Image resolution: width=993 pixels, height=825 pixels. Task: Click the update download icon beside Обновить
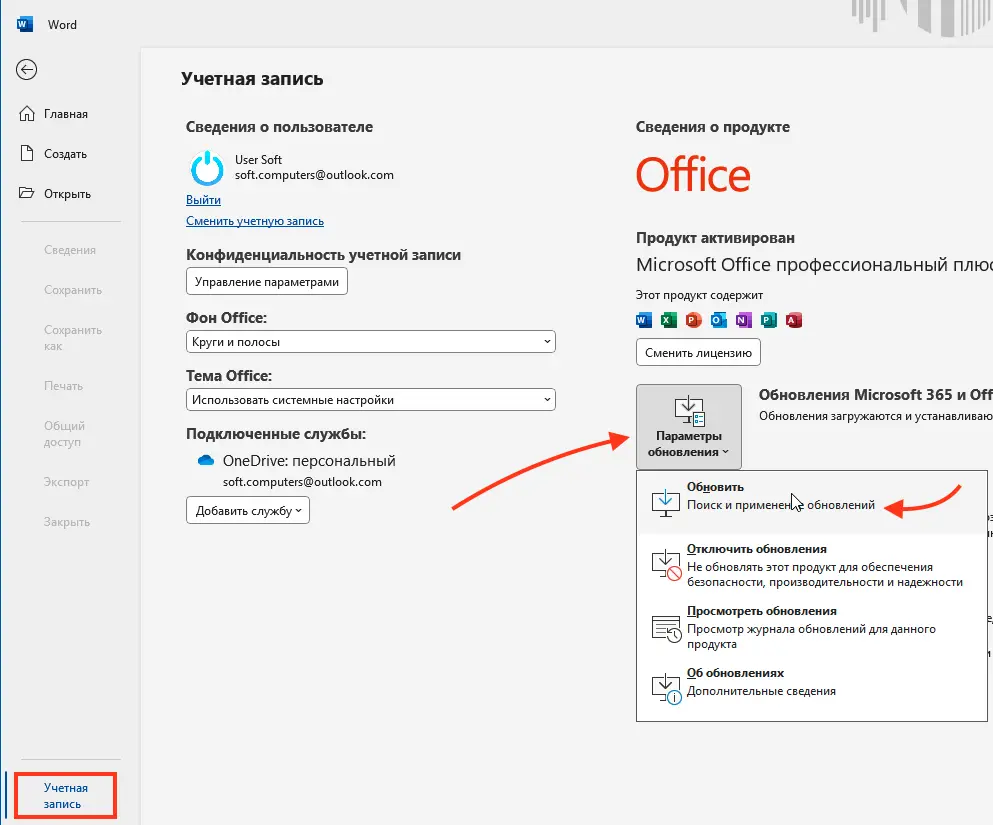point(666,503)
